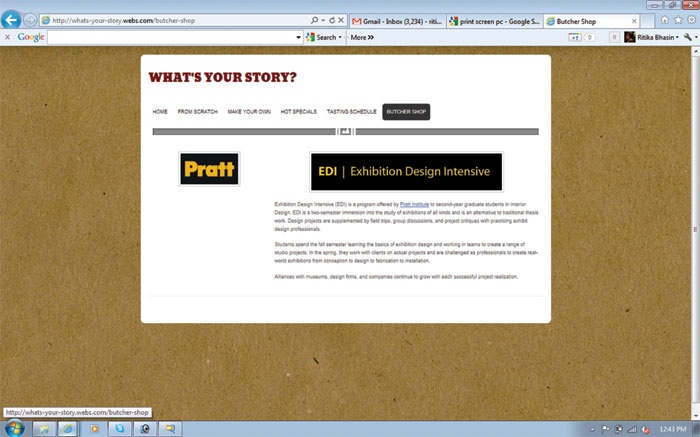
Task: Click the Google Toolbar counter box showing 0
Action: pyautogui.click(x=590, y=37)
